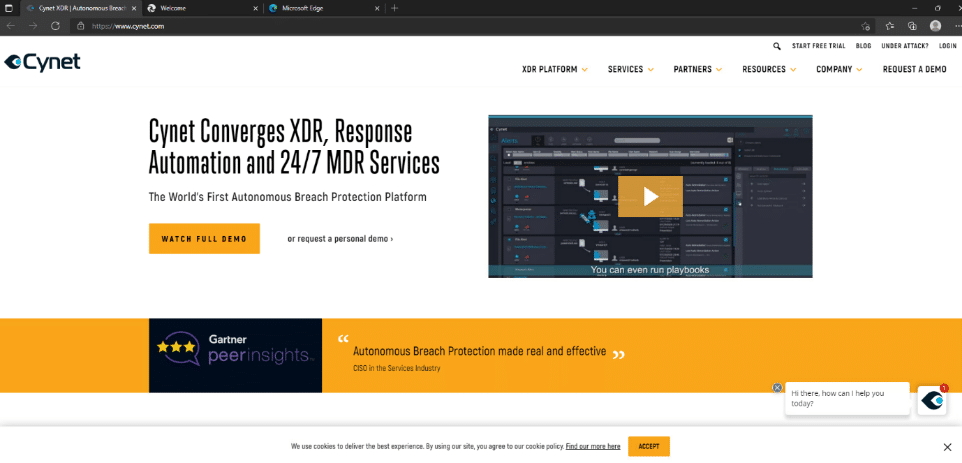The width and height of the screenshot is (962, 463).
Task: Expand the XDR Platform menu arrow
Action: 585,70
